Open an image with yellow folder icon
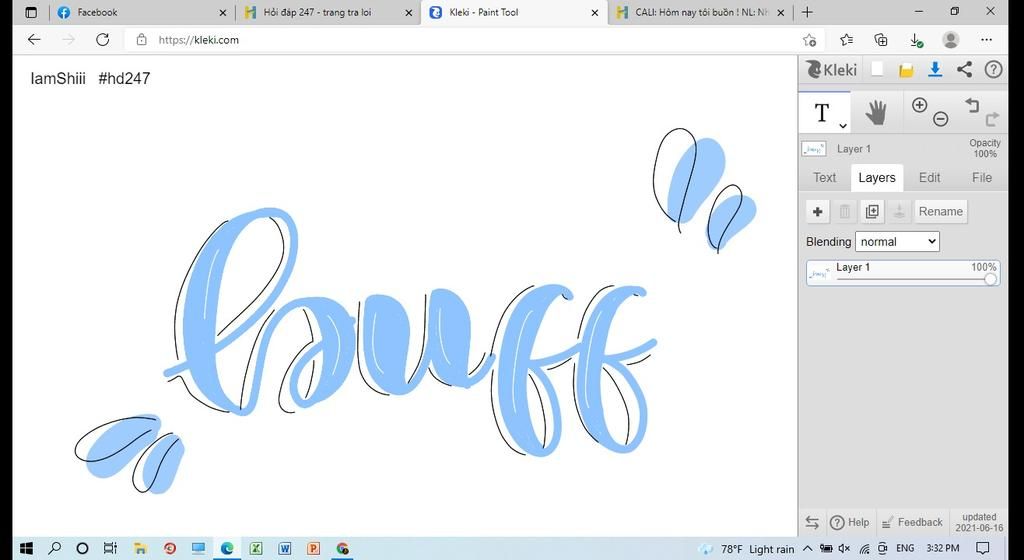 (906, 70)
